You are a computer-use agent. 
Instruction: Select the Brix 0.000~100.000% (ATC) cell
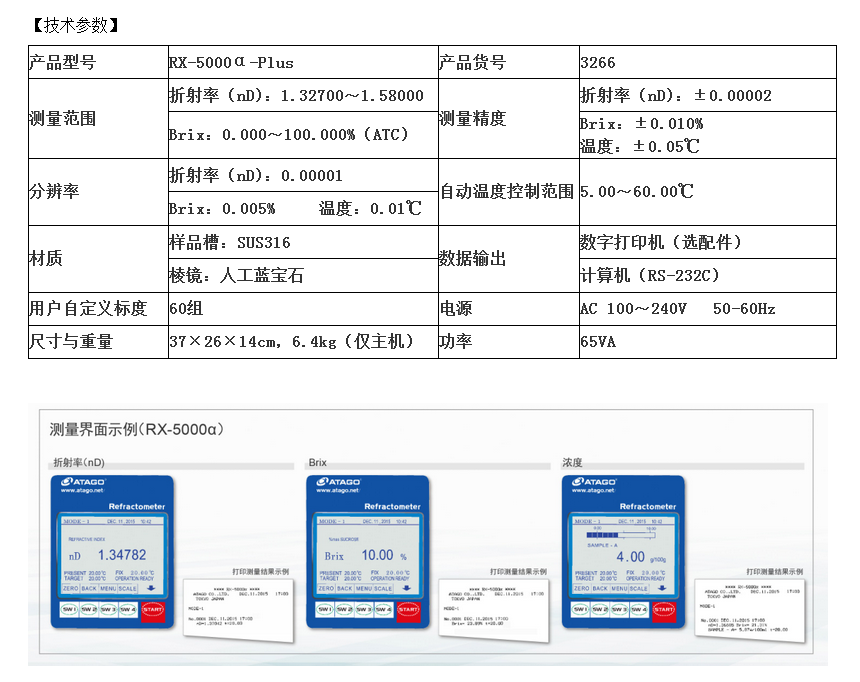point(303,135)
